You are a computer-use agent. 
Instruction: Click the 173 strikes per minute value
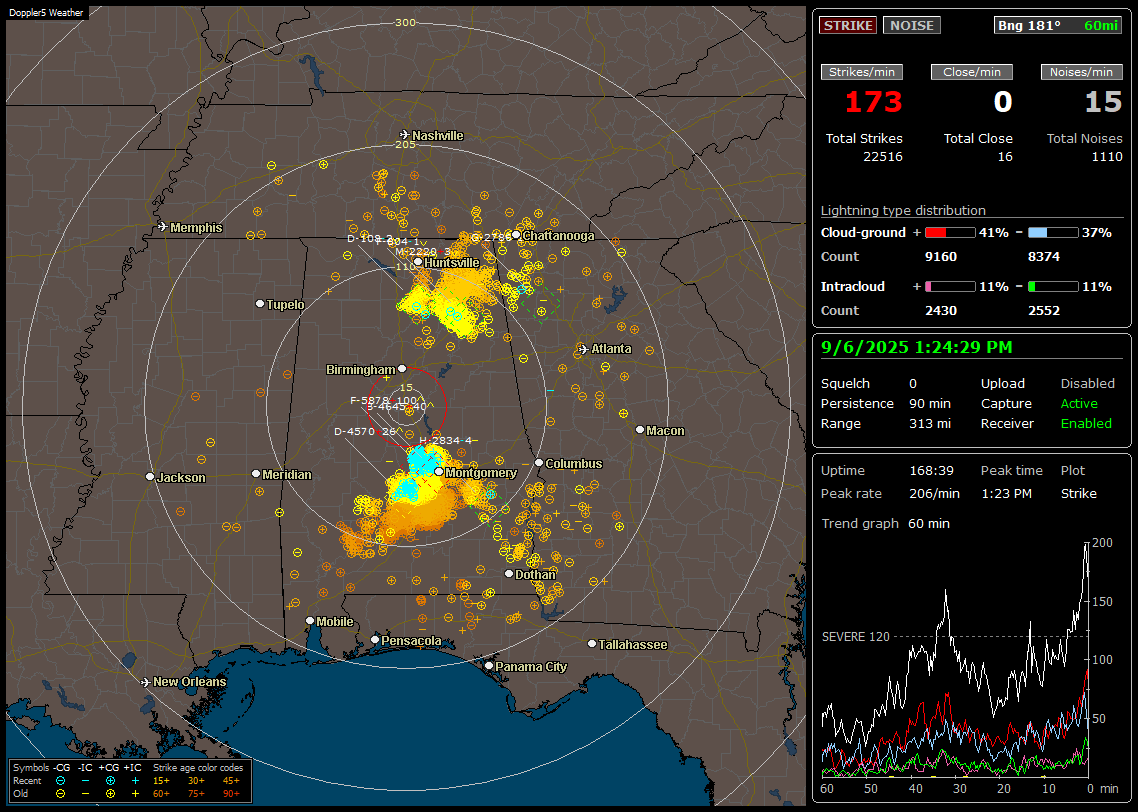(873, 102)
